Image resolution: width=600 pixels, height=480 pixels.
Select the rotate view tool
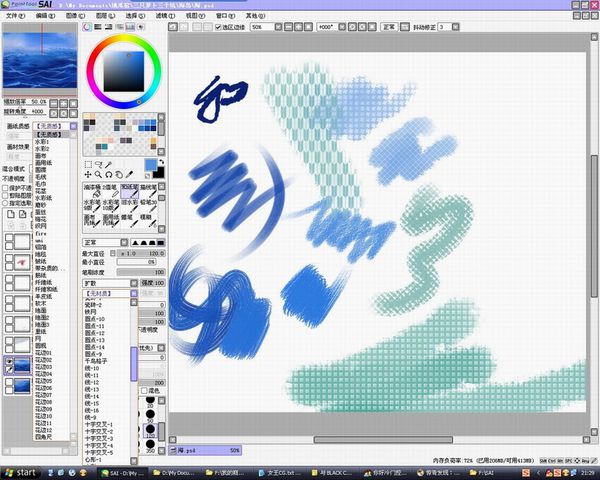pos(109,175)
